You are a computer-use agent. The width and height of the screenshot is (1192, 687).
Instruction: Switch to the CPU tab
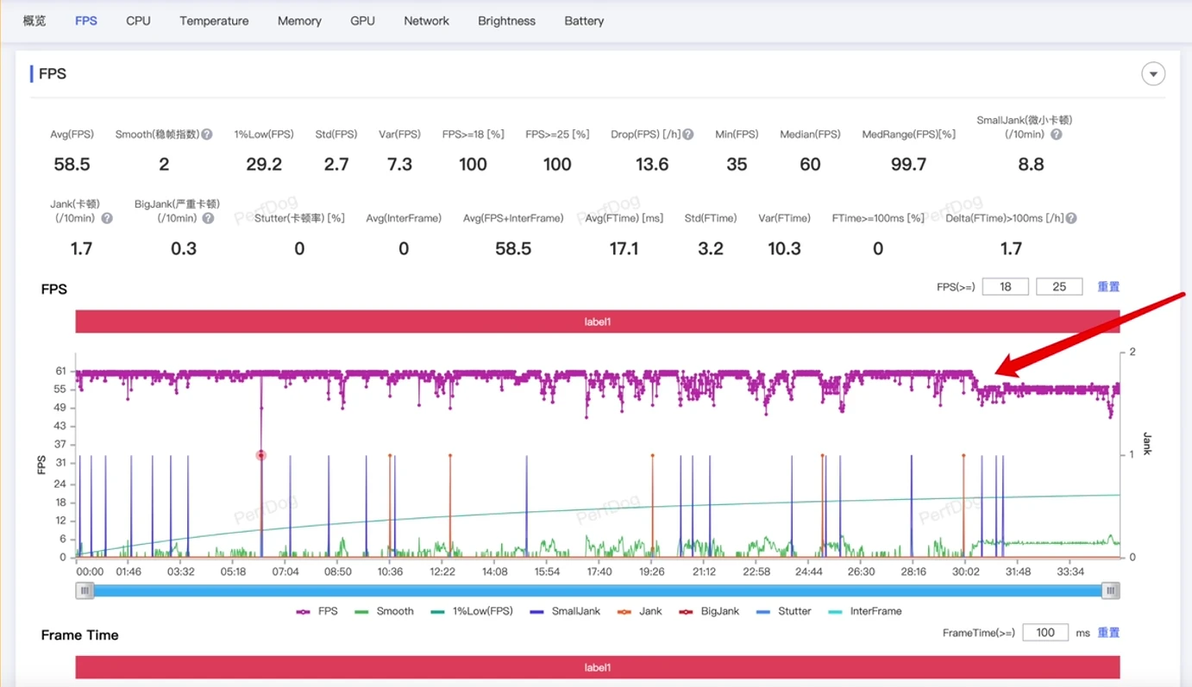[138, 21]
